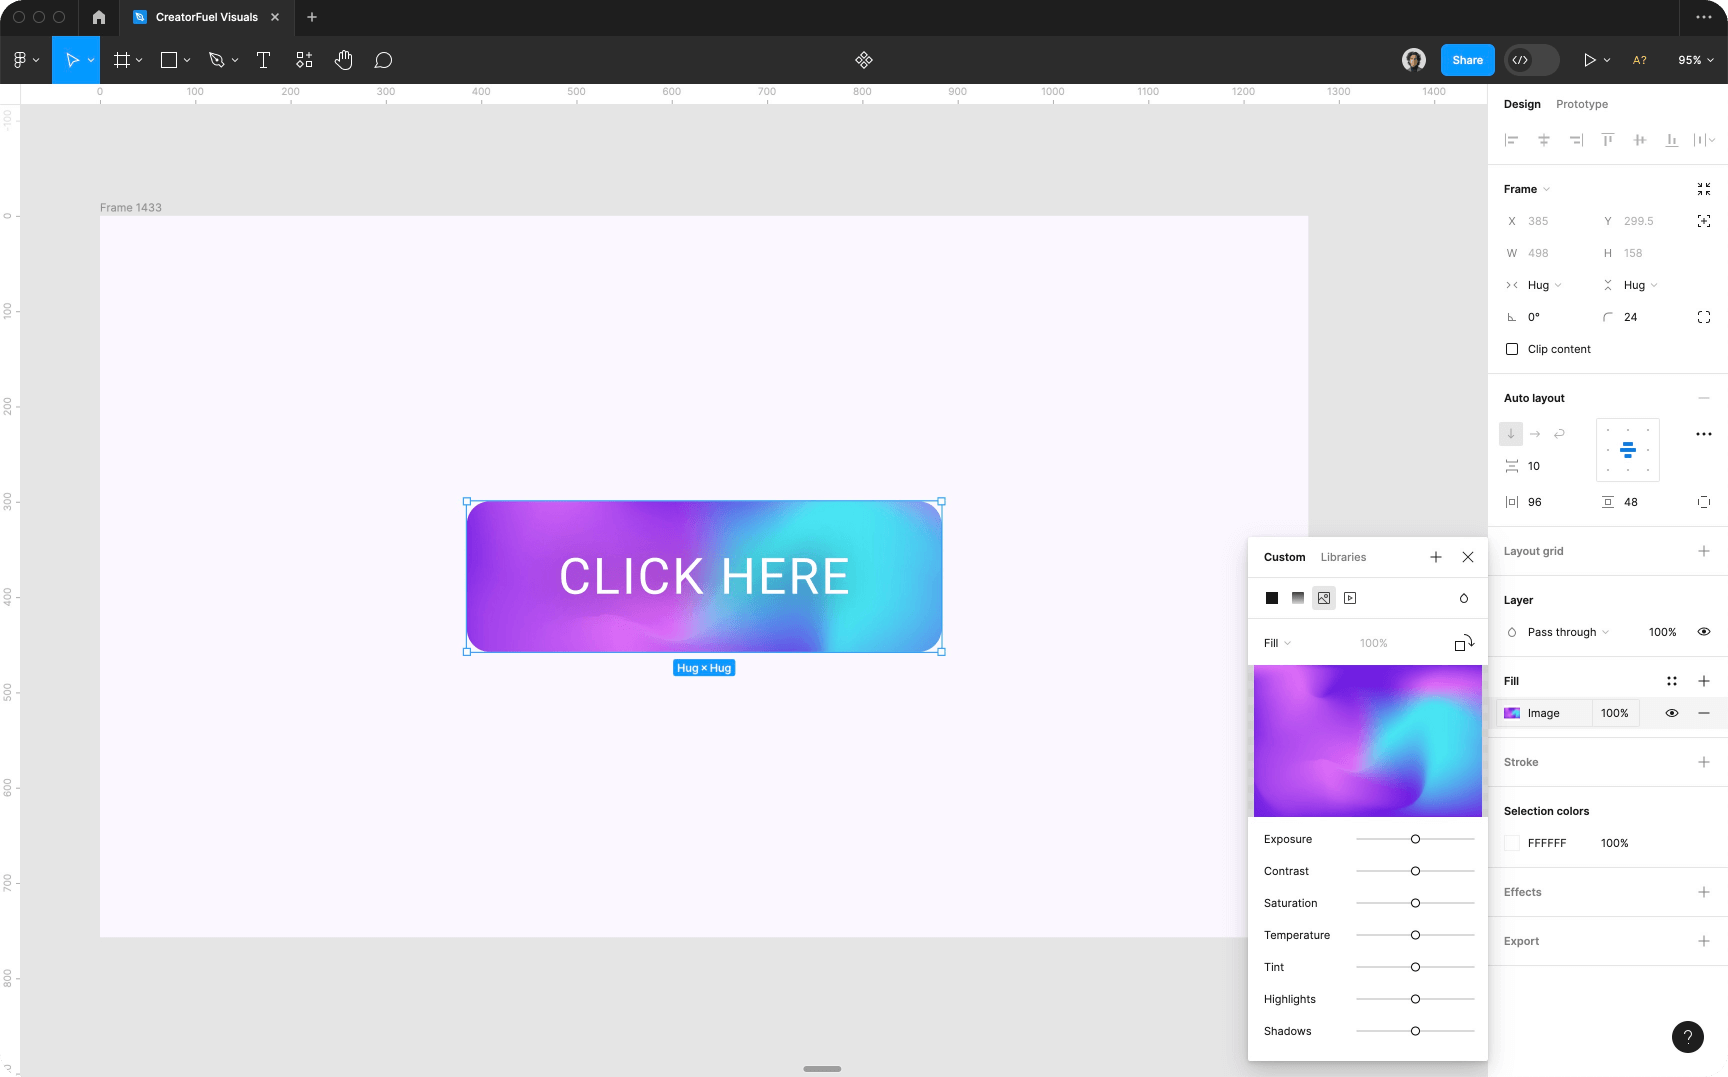Viewport: 1728px width, 1077px height.
Task: Click the Share button
Action: point(1467,60)
